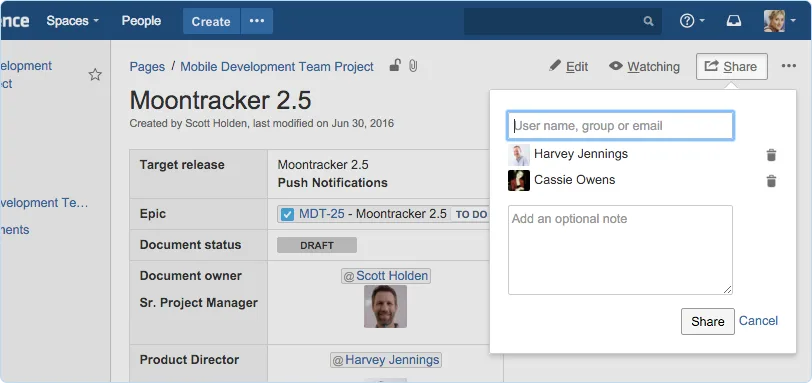Viewport: 812px width, 383px height.
Task: Click the Epic row label
Action: coord(153,214)
